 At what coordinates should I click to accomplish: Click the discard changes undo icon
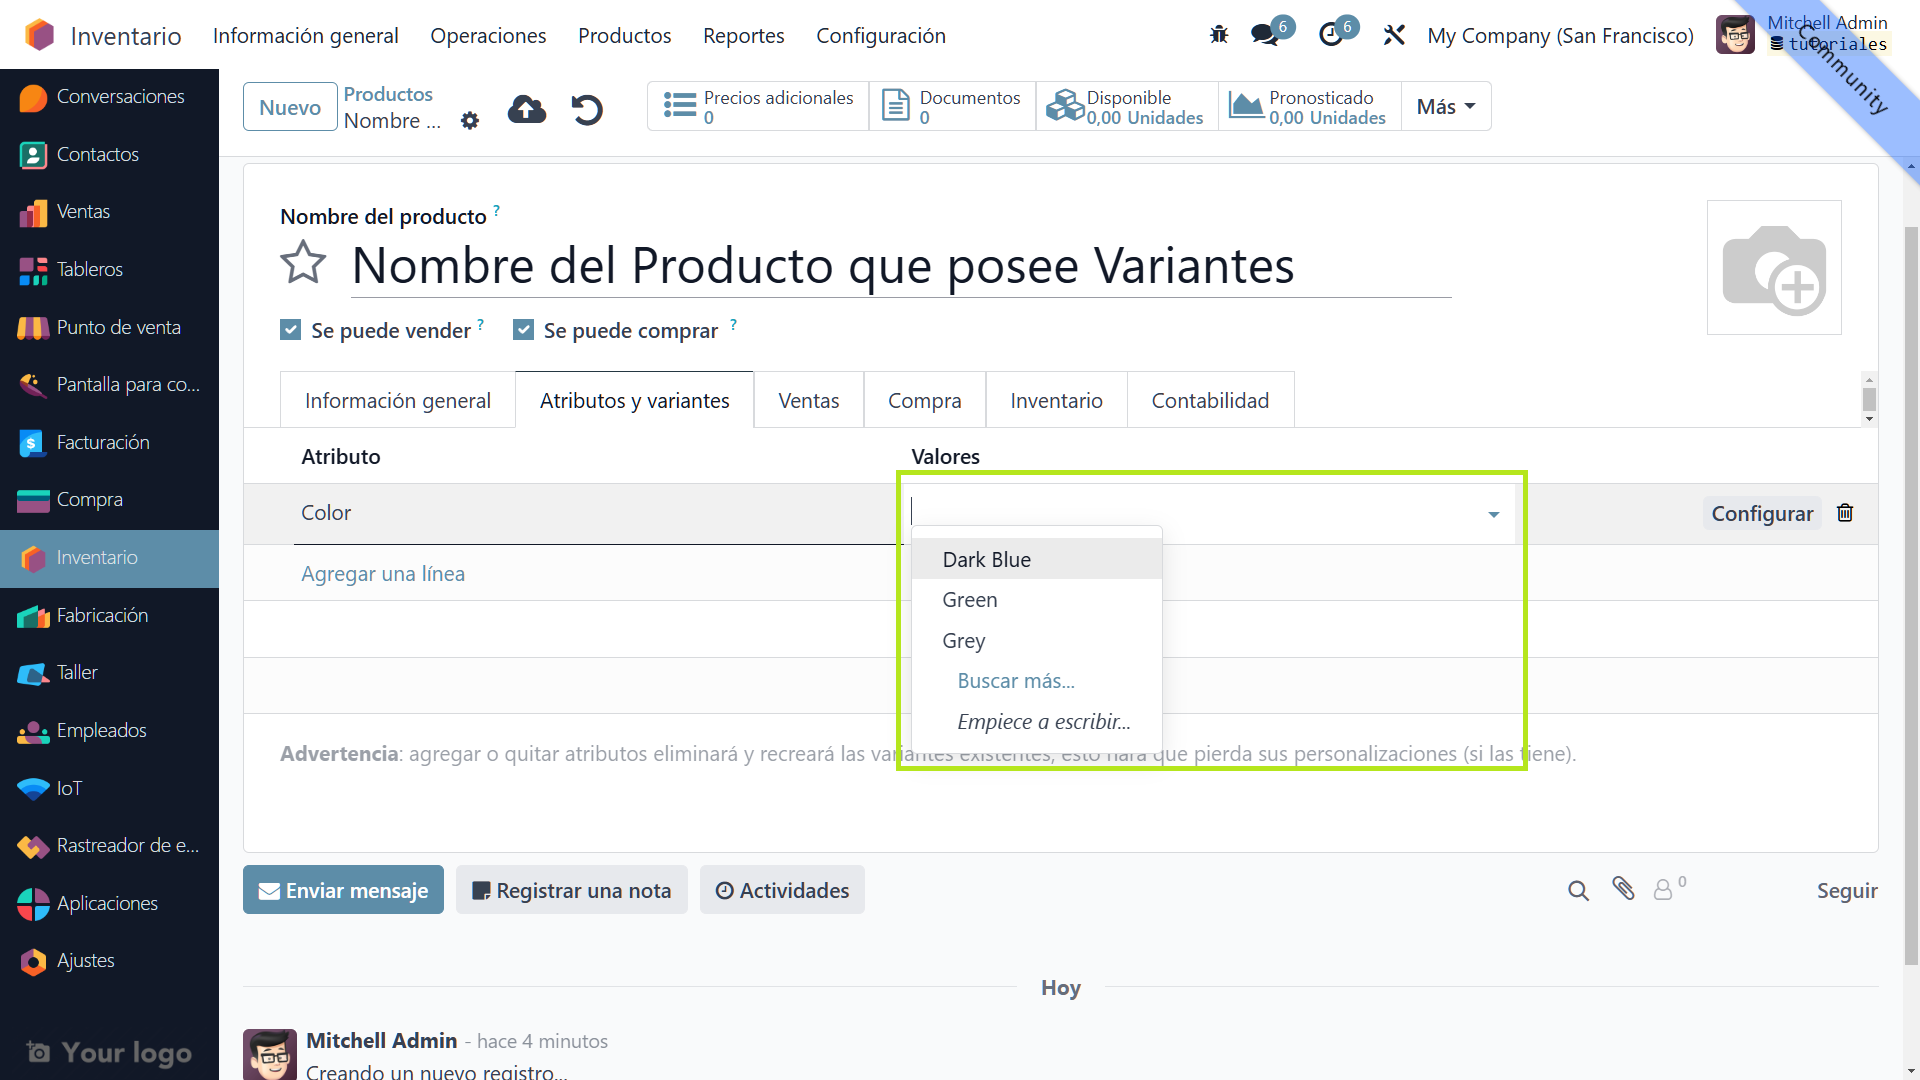pos(587,109)
